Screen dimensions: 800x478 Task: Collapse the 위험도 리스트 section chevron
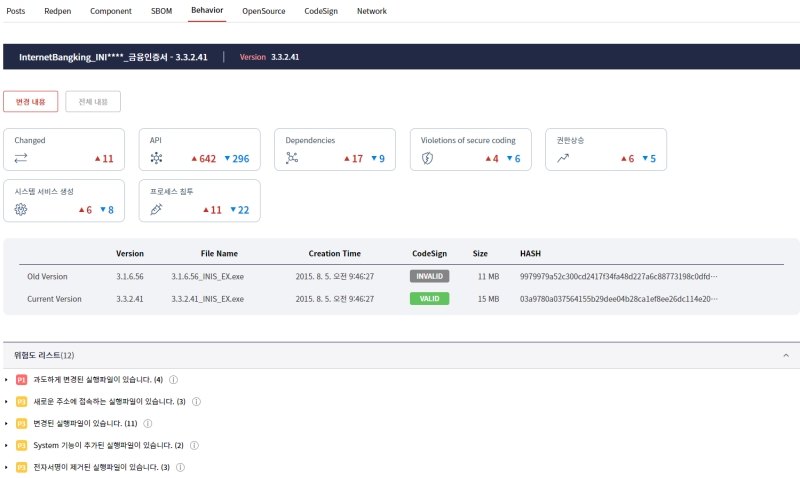(786, 355)
